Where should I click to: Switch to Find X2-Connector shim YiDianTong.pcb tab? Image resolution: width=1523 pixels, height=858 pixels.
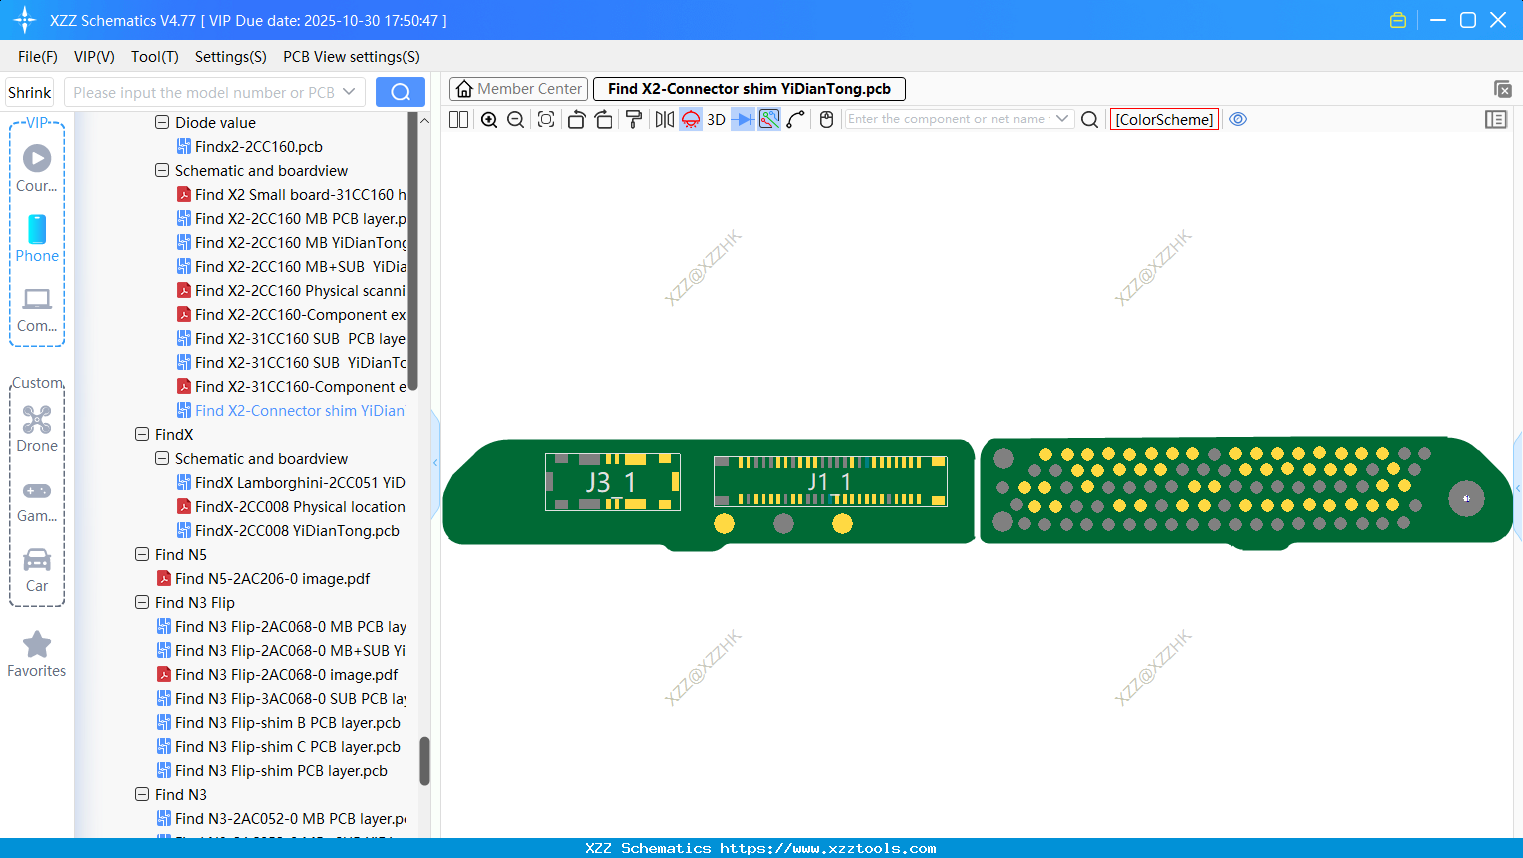pos(749,89)
